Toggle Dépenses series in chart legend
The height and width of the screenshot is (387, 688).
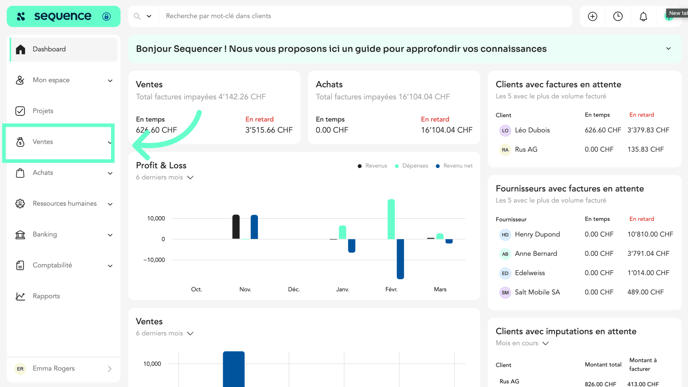[411, 166]
